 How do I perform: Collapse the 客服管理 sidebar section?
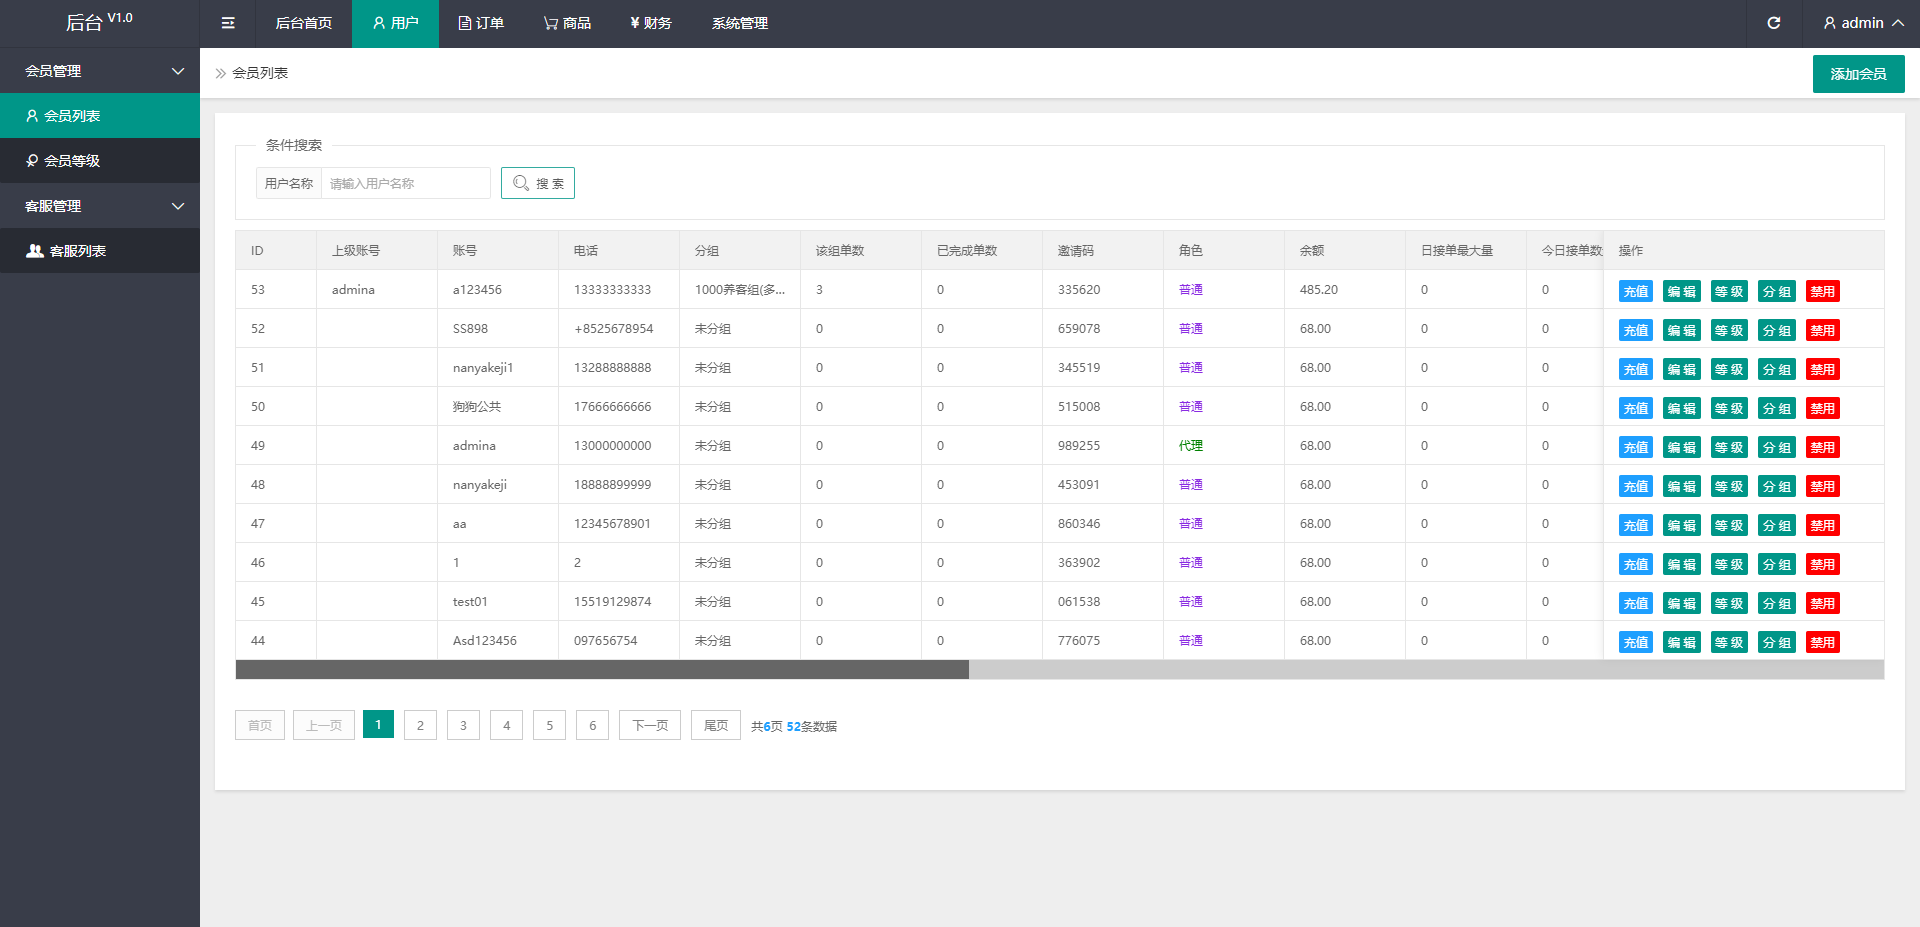(x=100, y=206)
